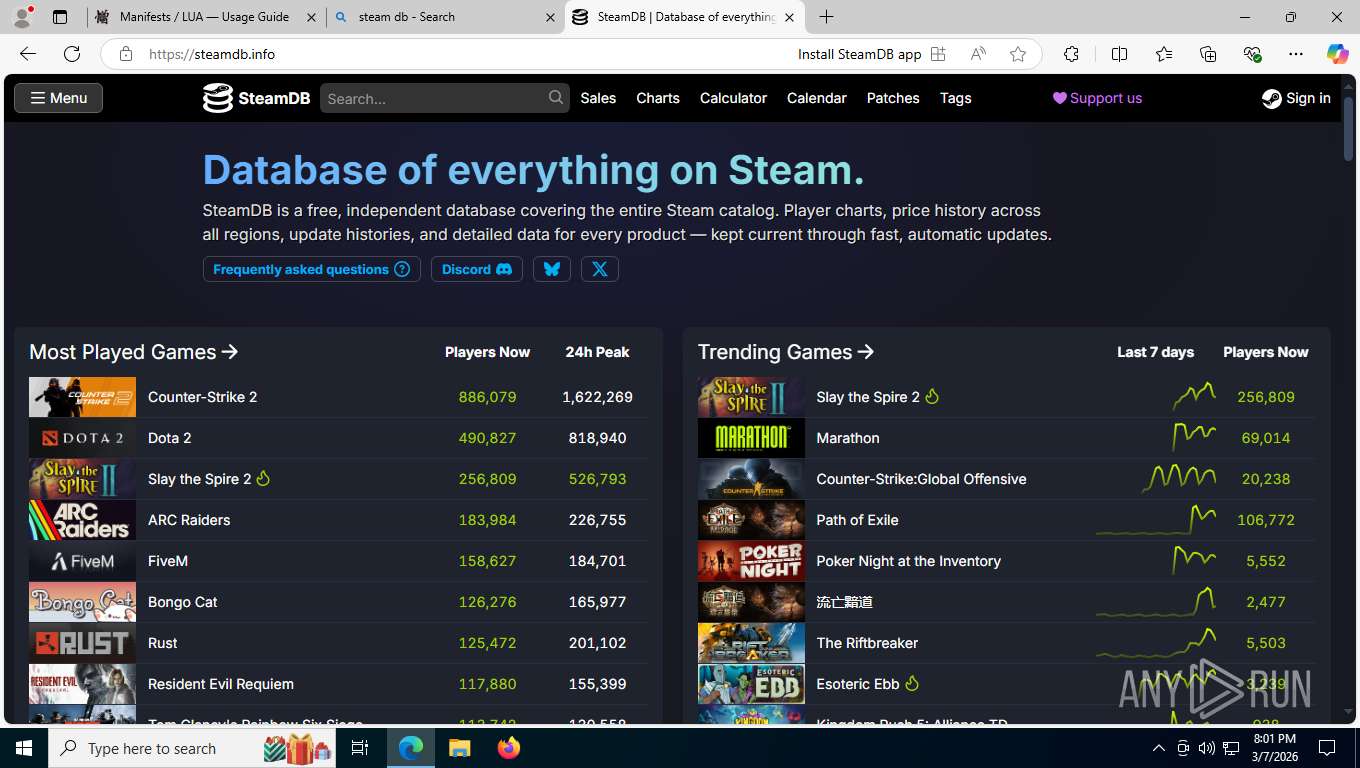This screenshot has width=1360, height=768.
Task: Click the browser Back arrow
Action: (x=28, y=54)
